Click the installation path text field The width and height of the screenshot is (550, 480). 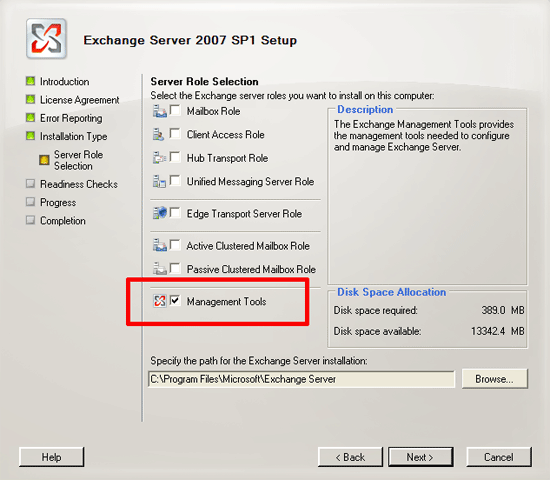click(301, 379)
